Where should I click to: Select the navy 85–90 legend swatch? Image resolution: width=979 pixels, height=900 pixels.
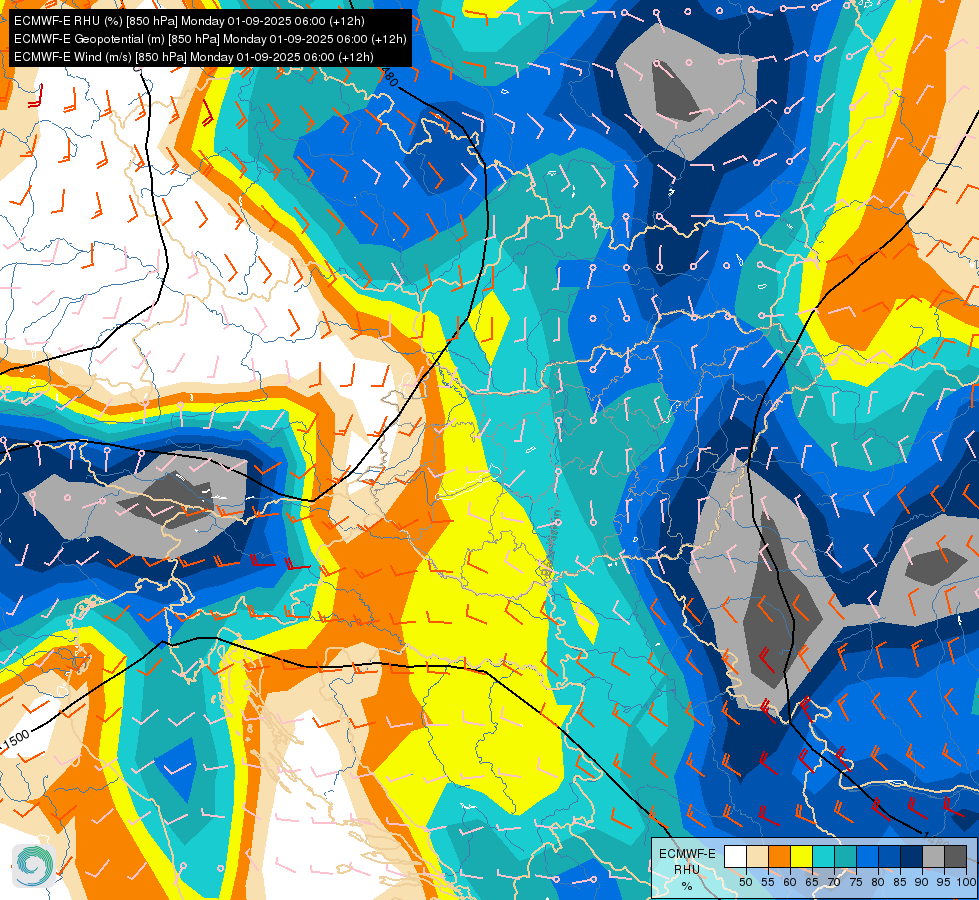click(x=912, y=856)
